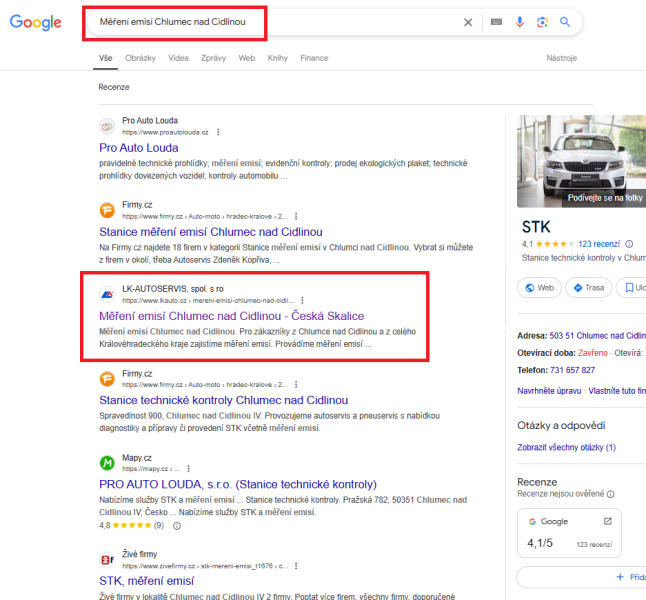Click the Web button in STK panel

point(539,288)
